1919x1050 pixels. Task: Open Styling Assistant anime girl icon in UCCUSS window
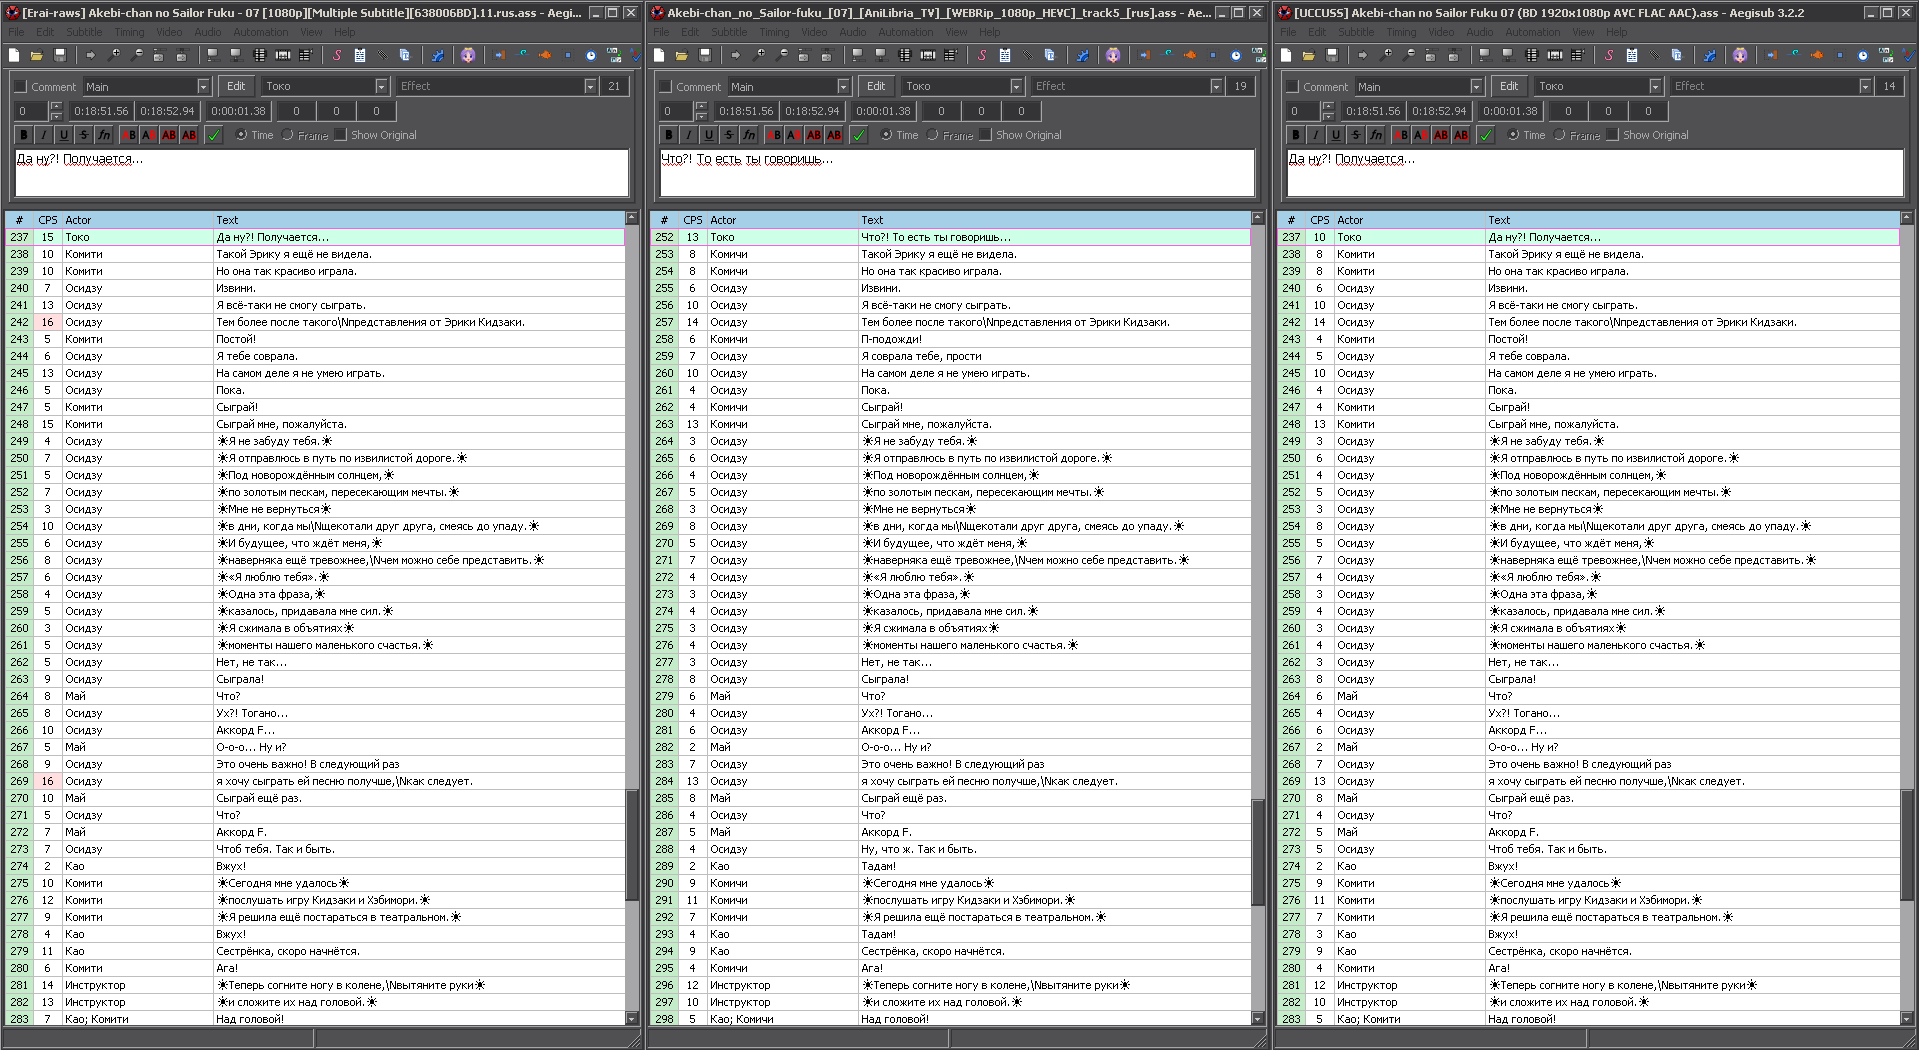pyautogui.click(x=1740, y=55)
